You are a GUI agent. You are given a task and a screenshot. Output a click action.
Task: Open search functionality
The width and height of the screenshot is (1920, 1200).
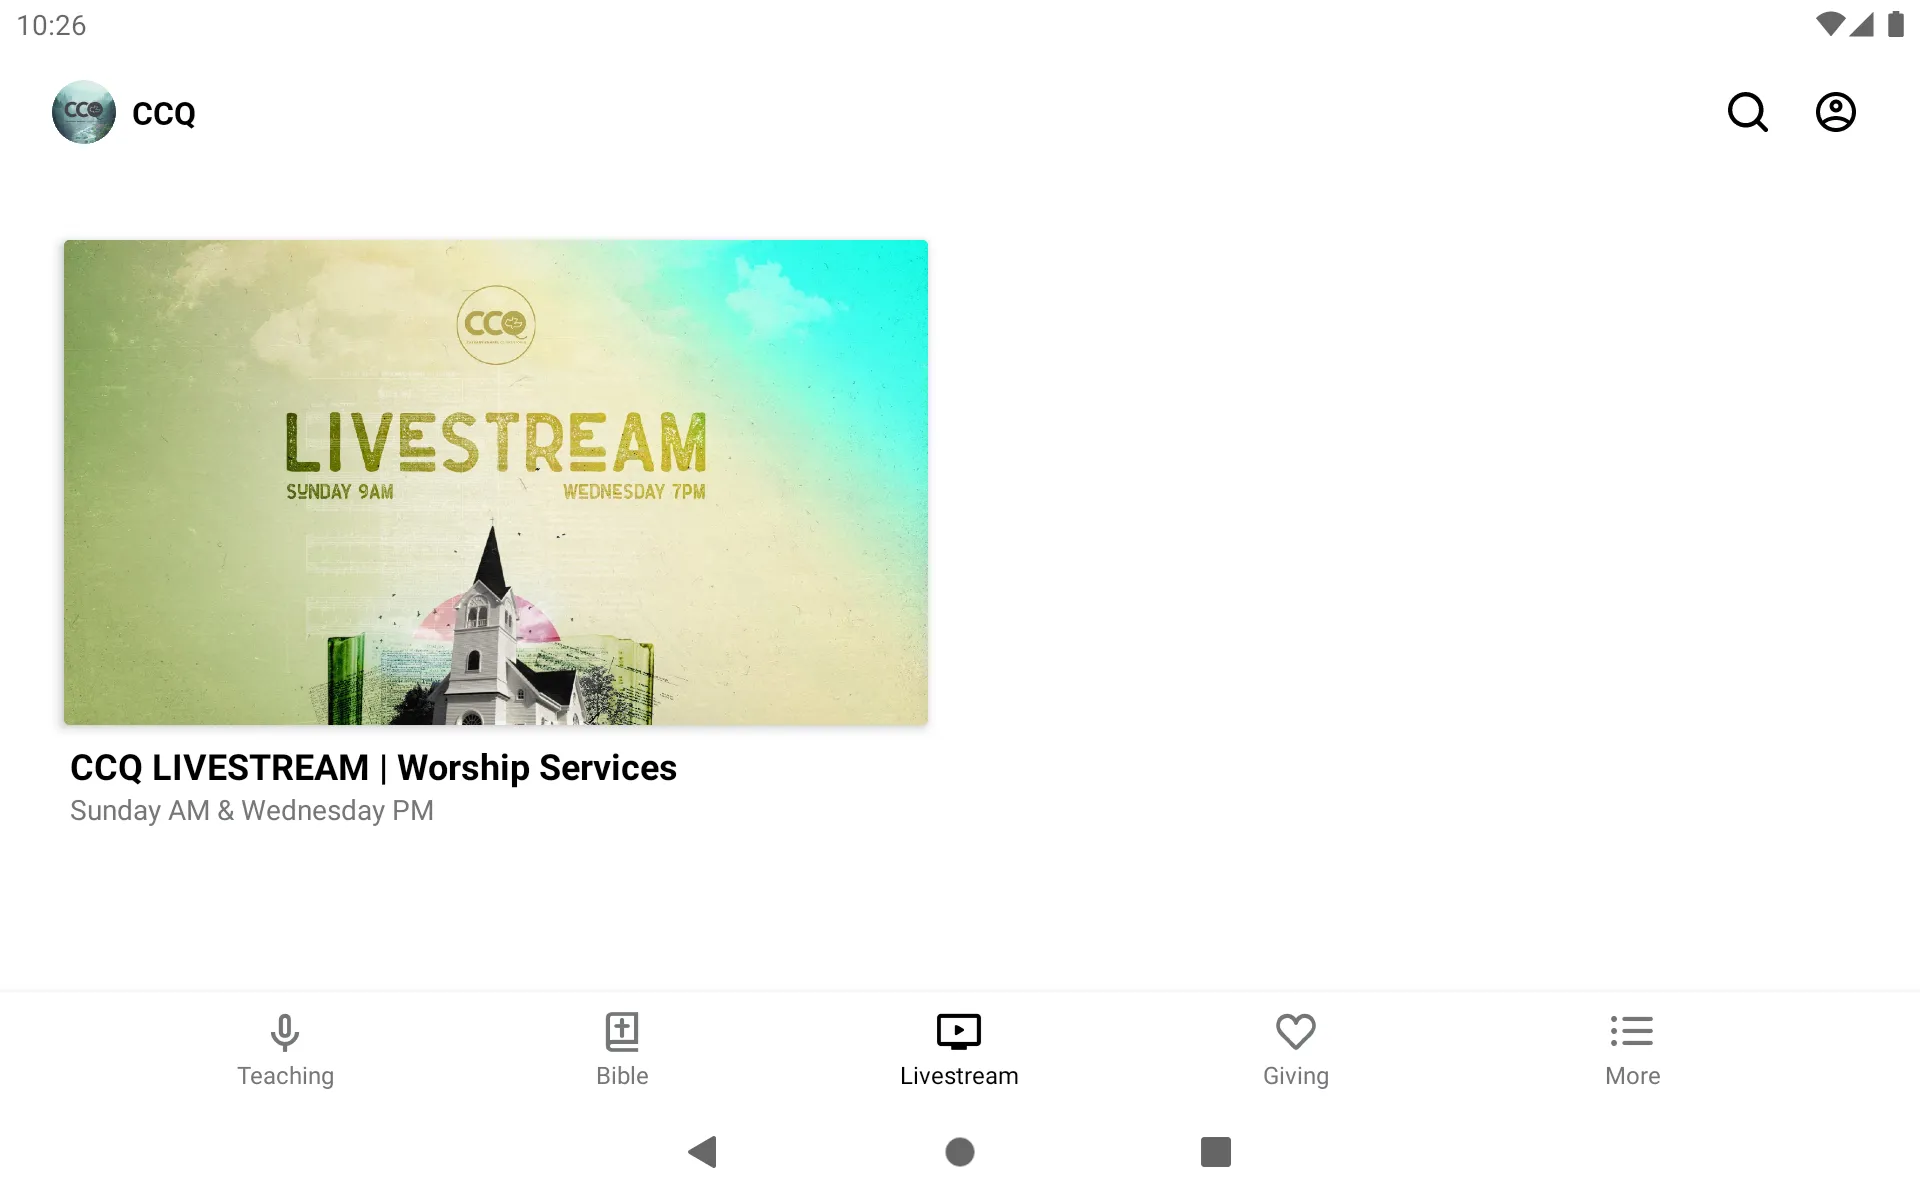1747,112
